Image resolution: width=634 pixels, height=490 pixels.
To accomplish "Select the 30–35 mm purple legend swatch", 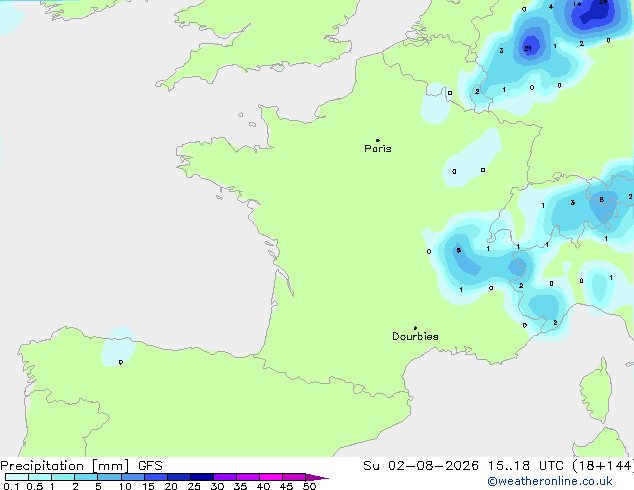I will tap(225, 477).
